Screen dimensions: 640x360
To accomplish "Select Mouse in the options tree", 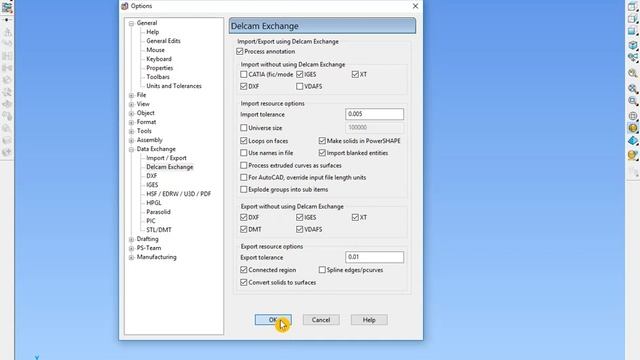I will click(156, 50).
